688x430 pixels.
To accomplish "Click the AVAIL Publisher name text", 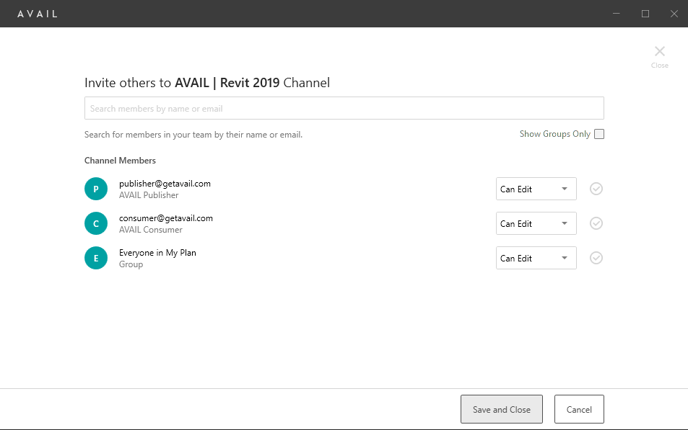I will click(149, 195).
